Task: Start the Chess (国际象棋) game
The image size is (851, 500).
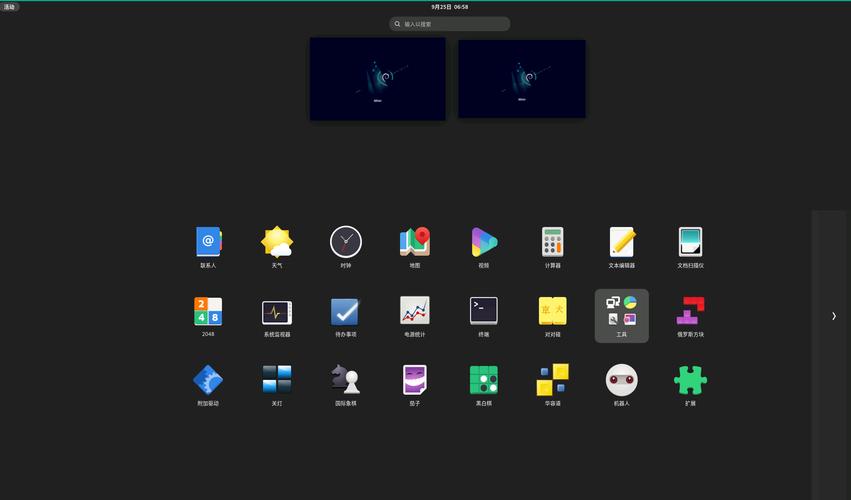Action: [x=346, y=384]
